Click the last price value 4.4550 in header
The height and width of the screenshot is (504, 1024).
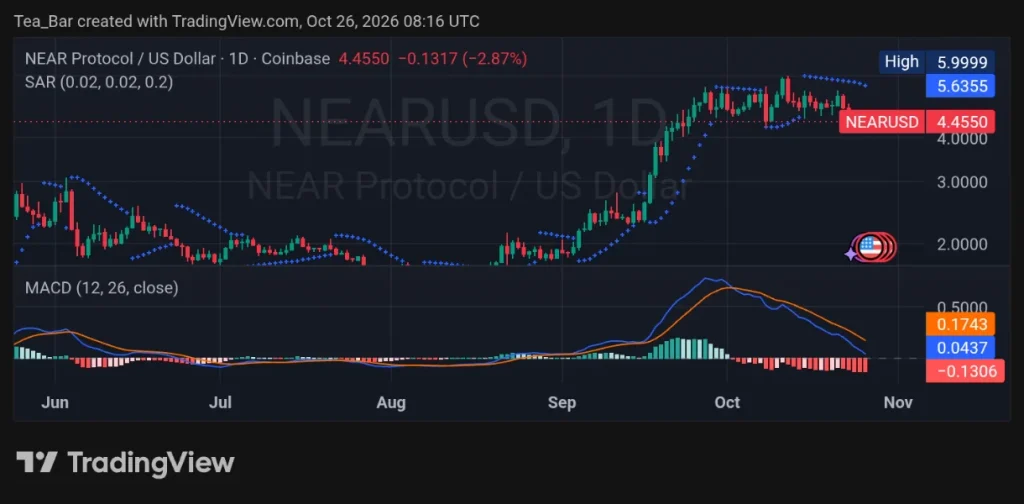point(364,59)
